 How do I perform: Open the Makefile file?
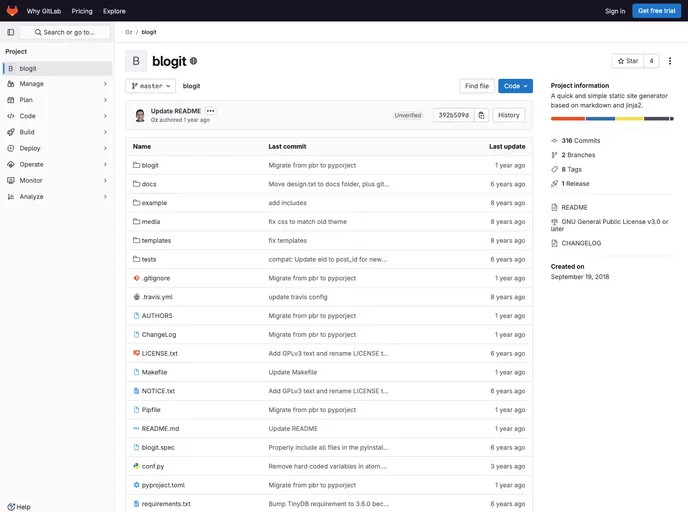click(x=154, y=372)
